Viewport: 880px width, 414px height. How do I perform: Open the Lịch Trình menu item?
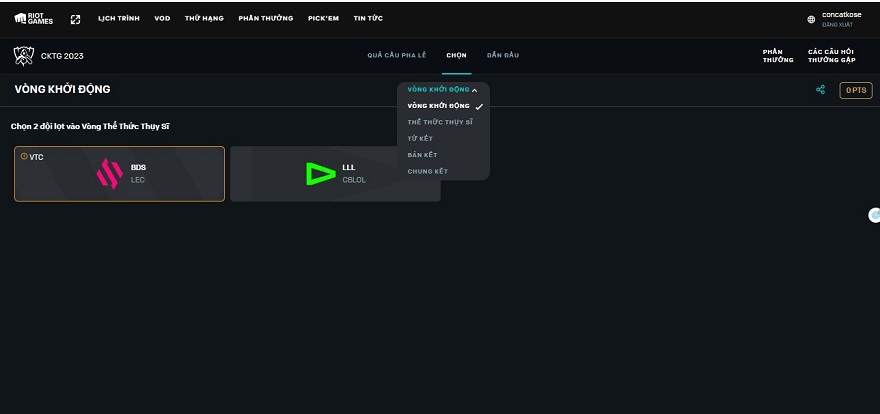pyautogui.click(x=119, y=19)
